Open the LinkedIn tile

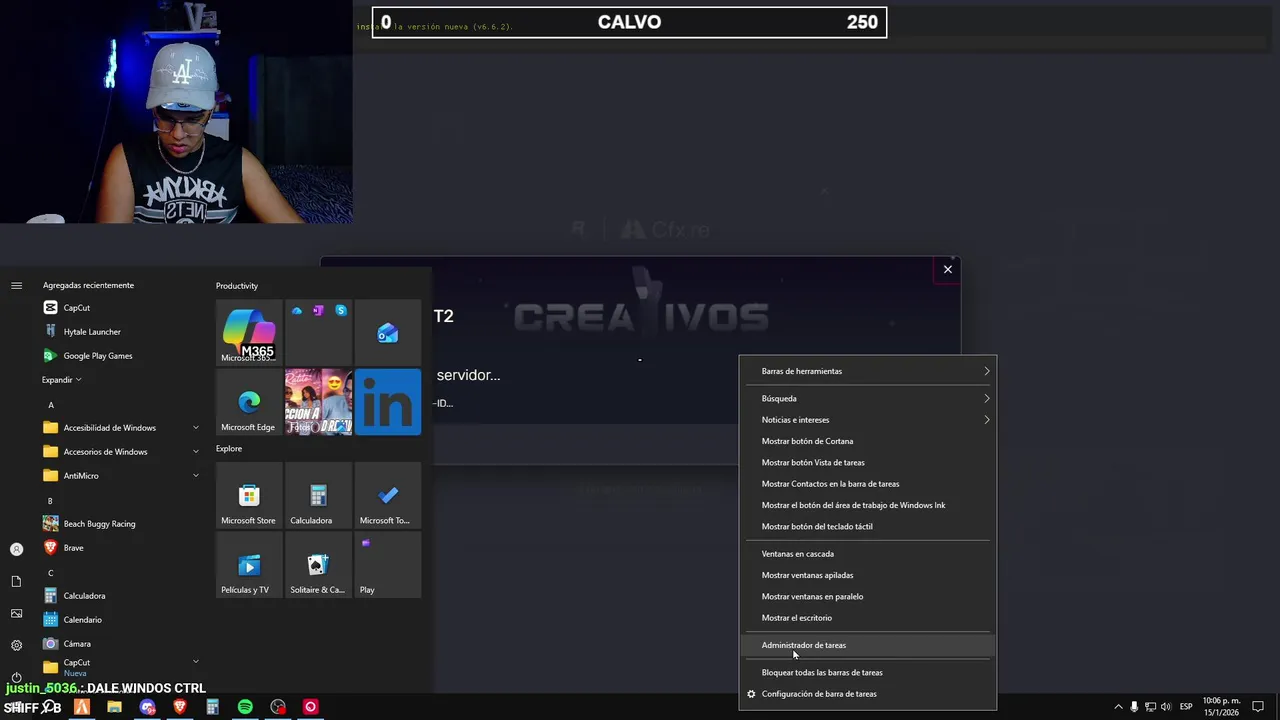pyautogui.click(x=388, y=401)
